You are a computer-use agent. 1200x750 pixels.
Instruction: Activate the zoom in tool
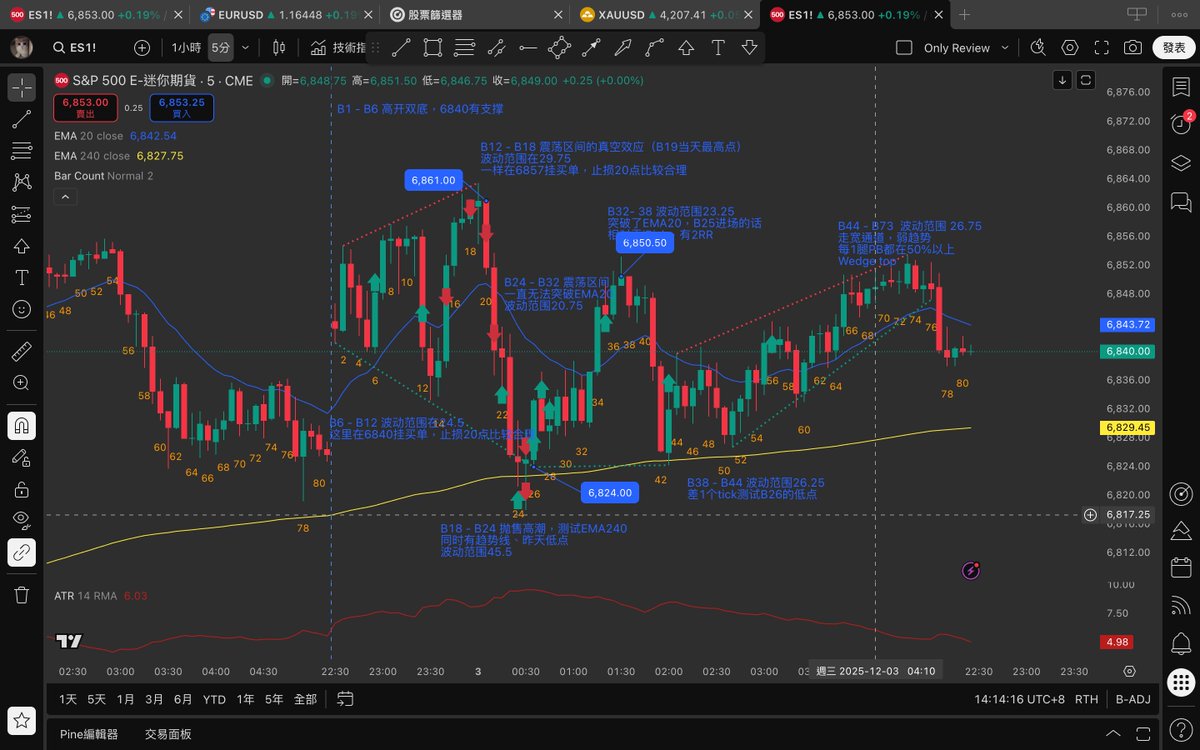pyautogui.click(x=21, y=383)
